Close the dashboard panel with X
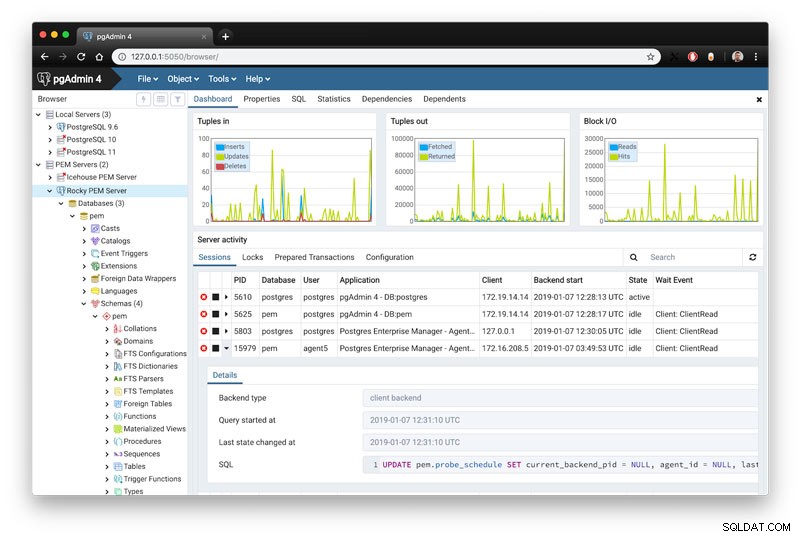800x537 pixels. (x=759, y=99)
